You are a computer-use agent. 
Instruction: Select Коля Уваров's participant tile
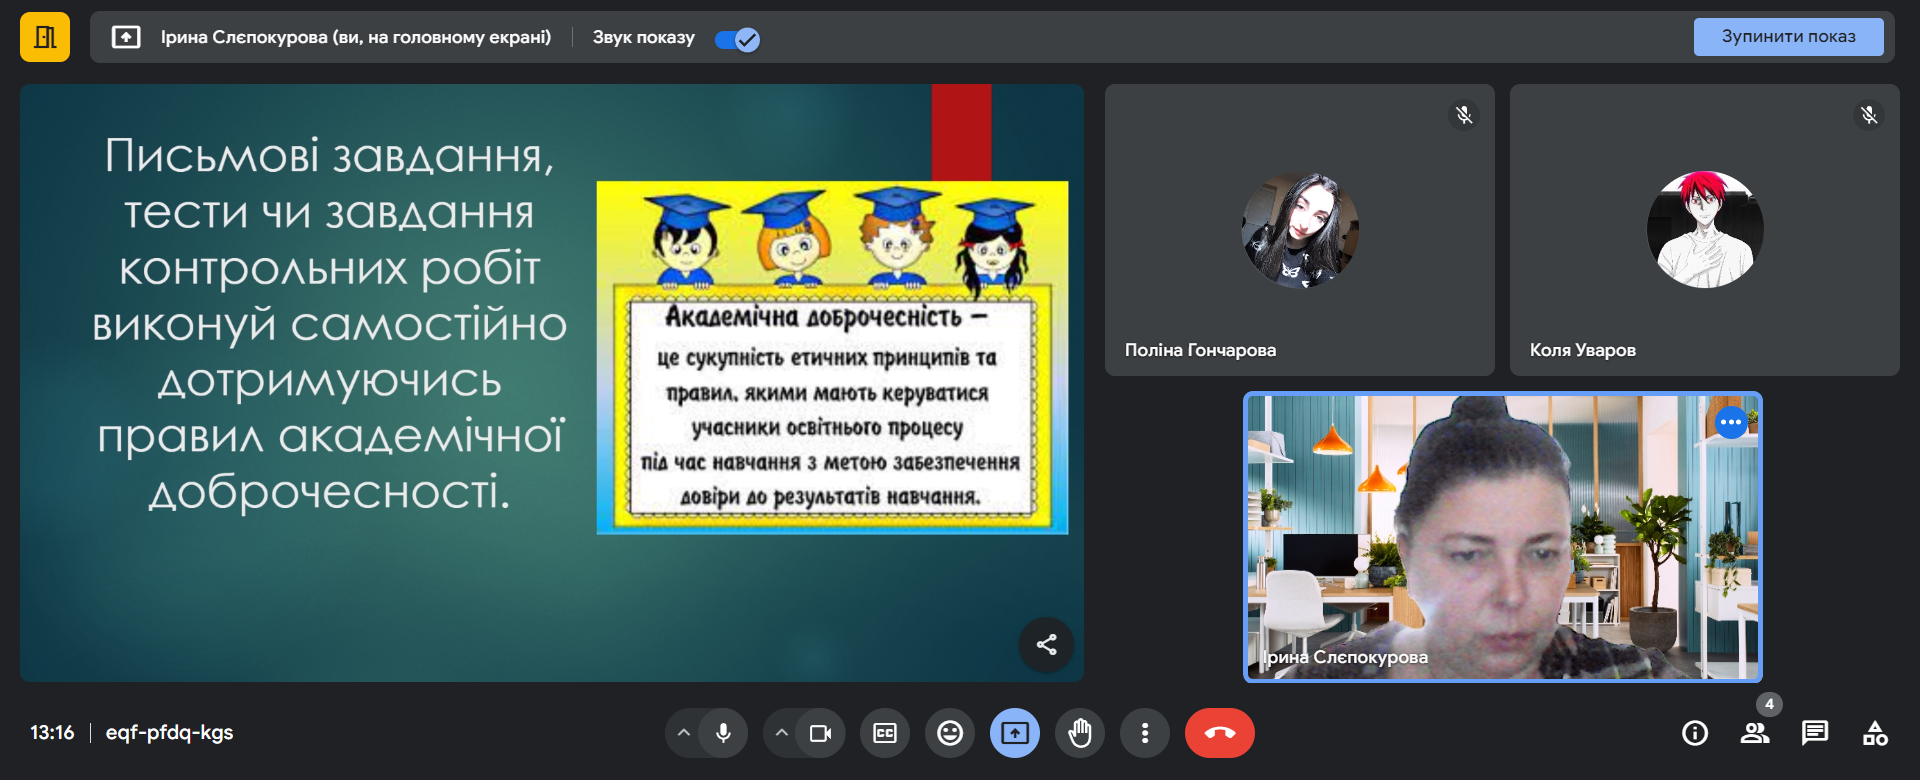pos(1704,230)
